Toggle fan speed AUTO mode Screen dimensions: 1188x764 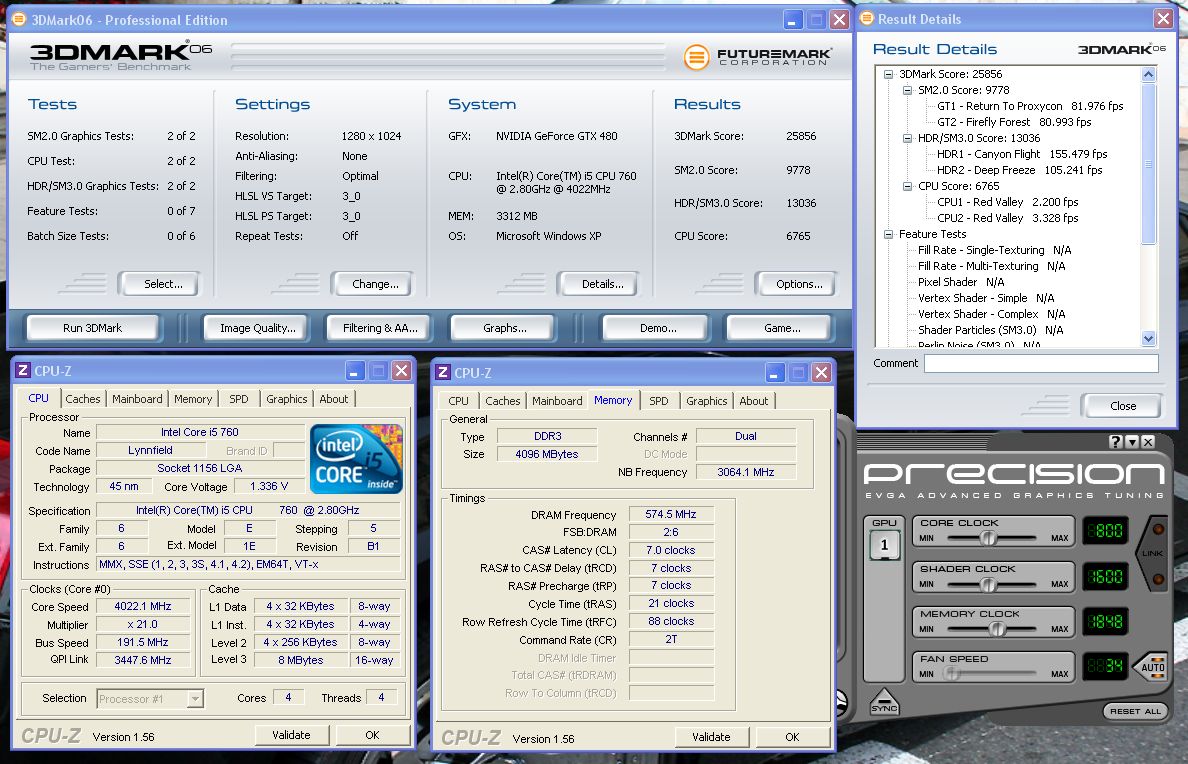click(1154, 667)
